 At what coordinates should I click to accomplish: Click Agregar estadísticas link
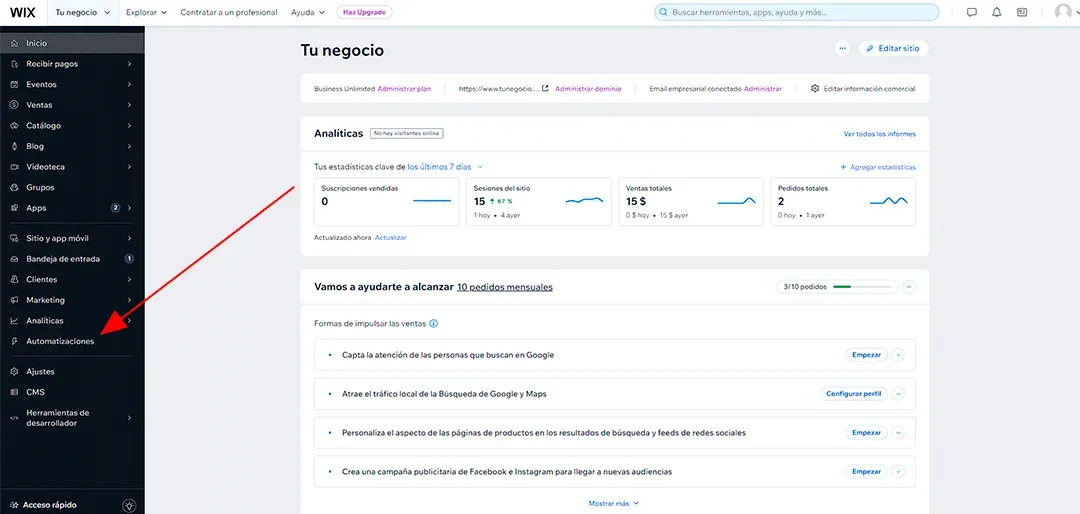(878, 167)
